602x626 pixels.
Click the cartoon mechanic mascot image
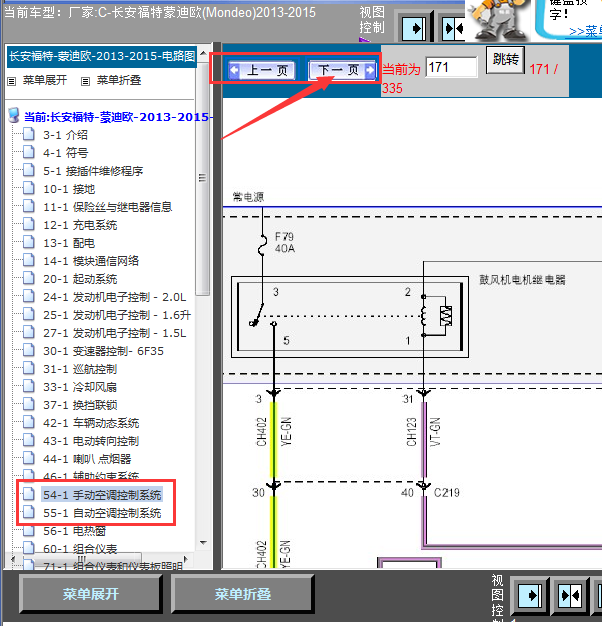coord(499,20)
